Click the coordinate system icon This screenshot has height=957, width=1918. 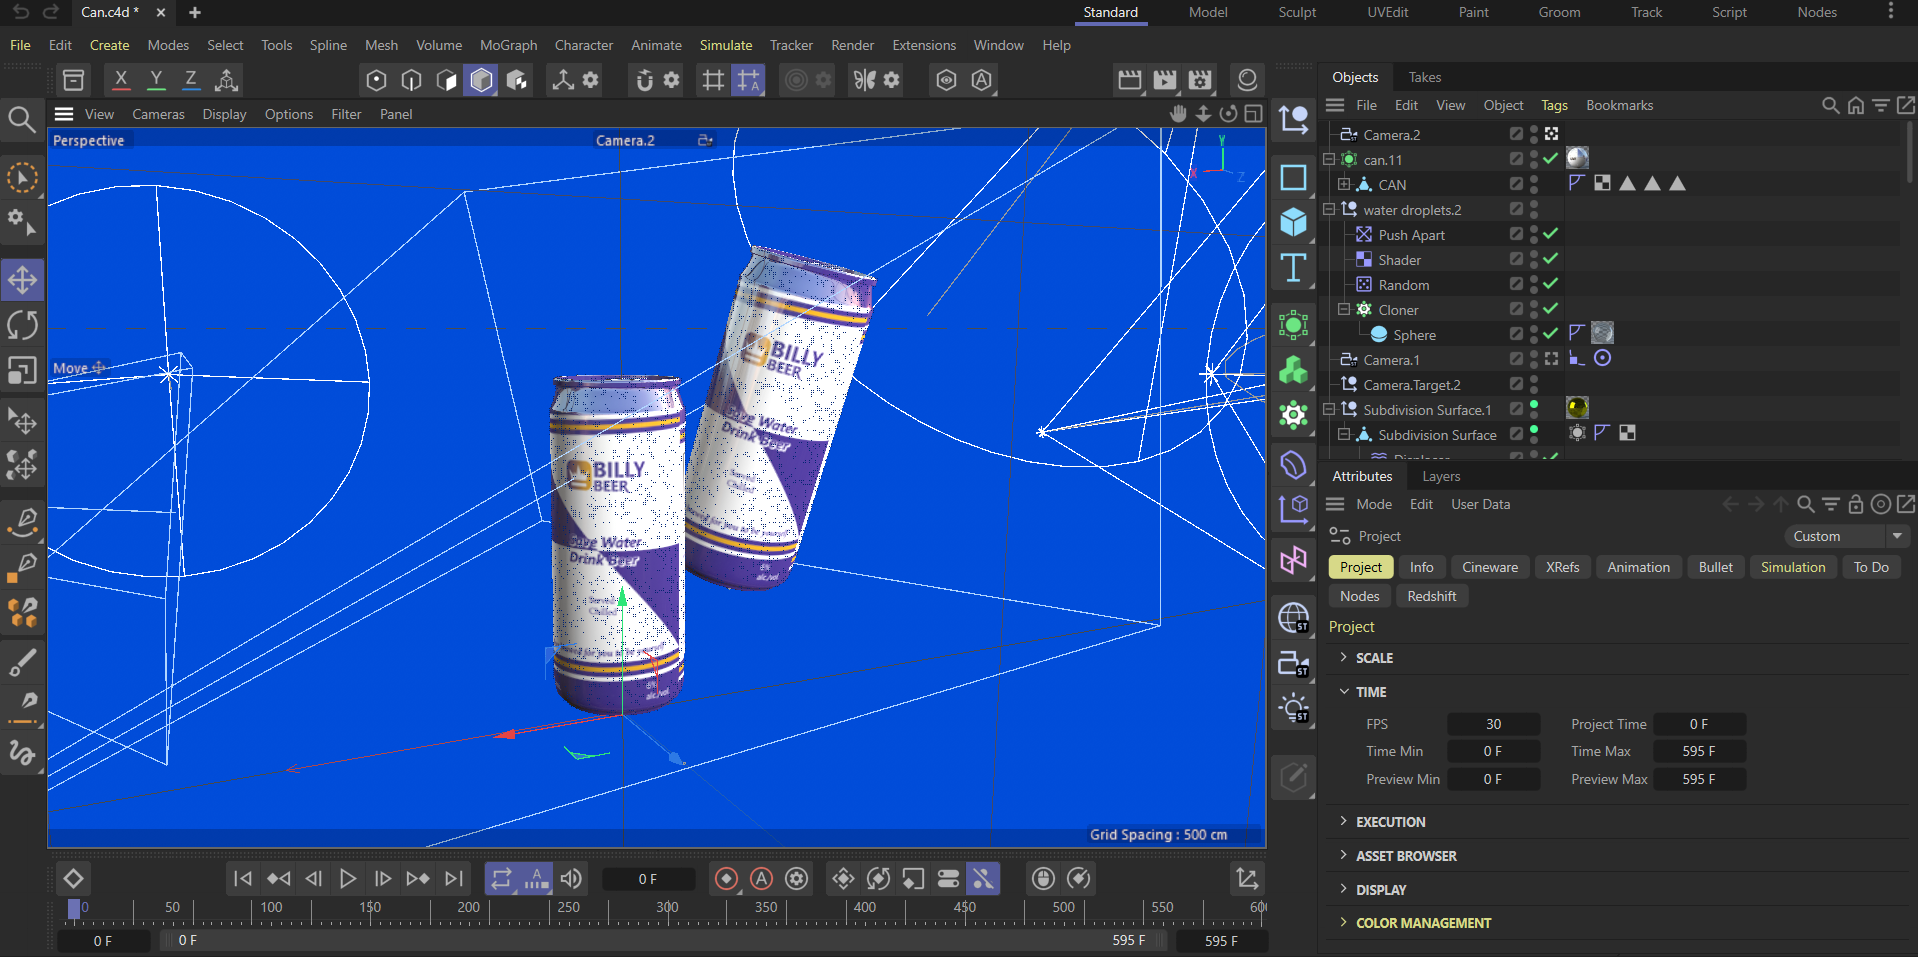[227, 80]
